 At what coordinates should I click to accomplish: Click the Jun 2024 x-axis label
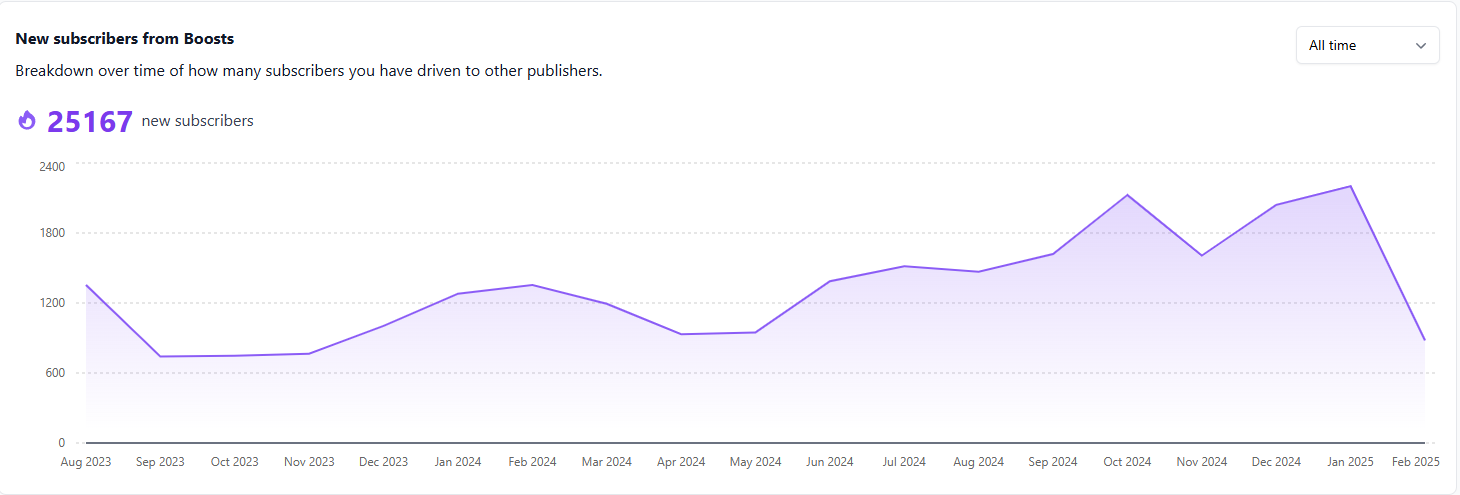pyautogui.click(x=830, y=462)
